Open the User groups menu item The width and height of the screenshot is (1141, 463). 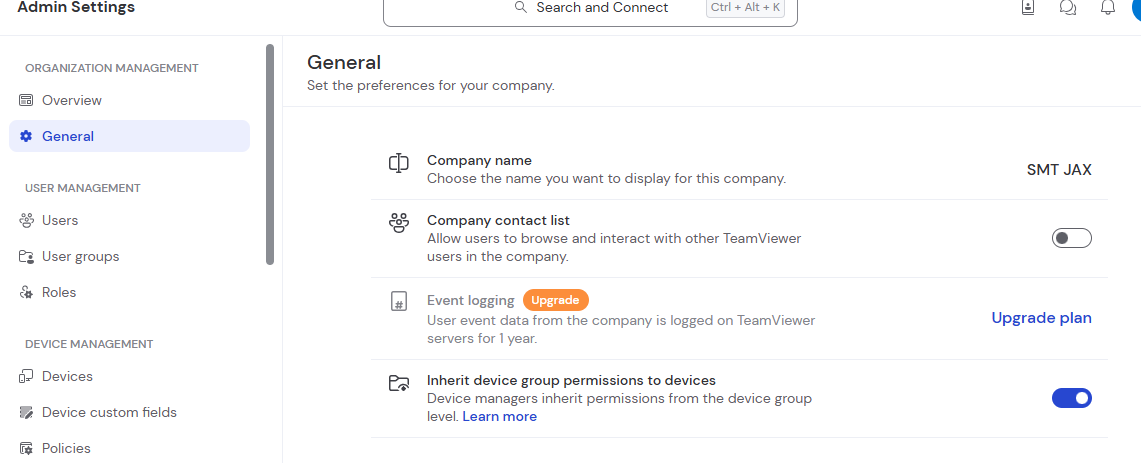coord(80,256)
